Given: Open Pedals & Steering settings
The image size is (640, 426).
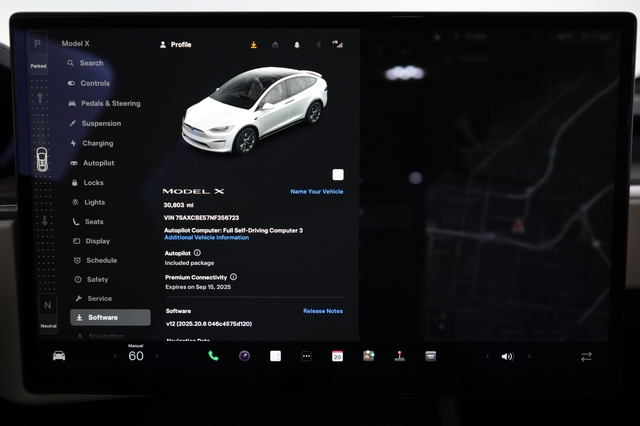Looking at the screenshot, I should click(104, 103).
